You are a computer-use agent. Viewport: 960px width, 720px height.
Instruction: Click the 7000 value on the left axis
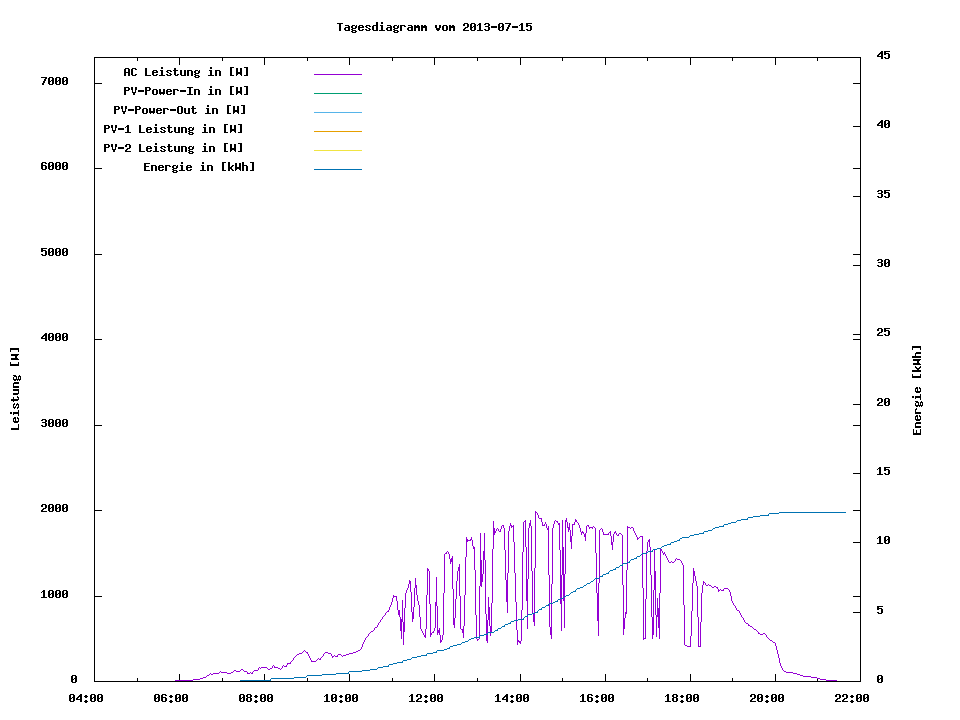pyautogui.click(x=54, y=81)
